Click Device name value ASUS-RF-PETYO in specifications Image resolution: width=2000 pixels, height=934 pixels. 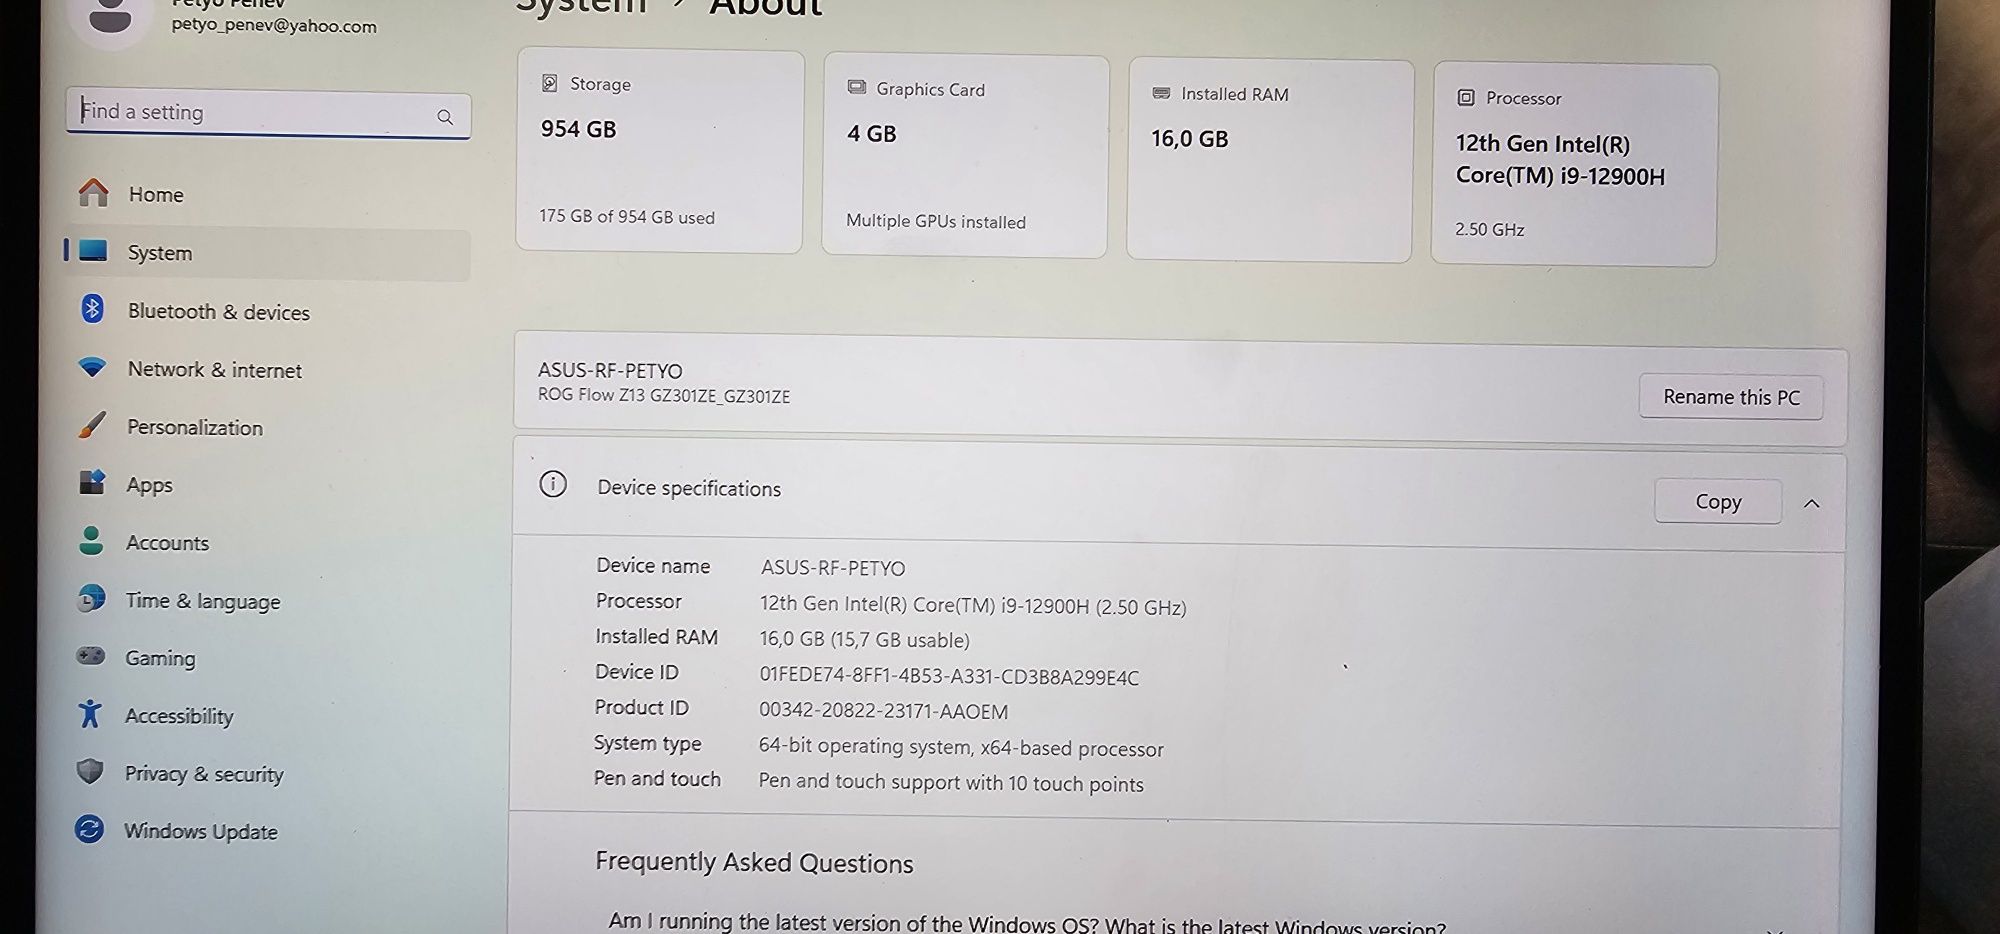tap(833, 567)
